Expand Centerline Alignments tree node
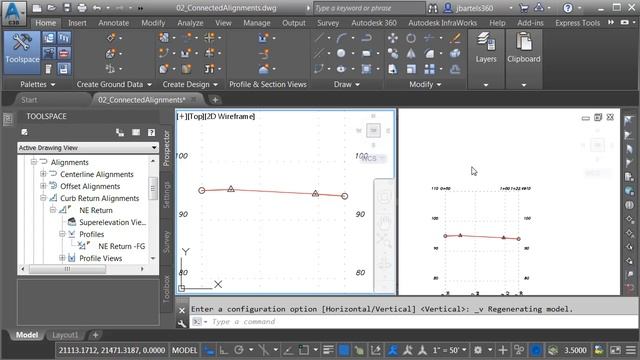Screen dimensions: 640x360 43,174
